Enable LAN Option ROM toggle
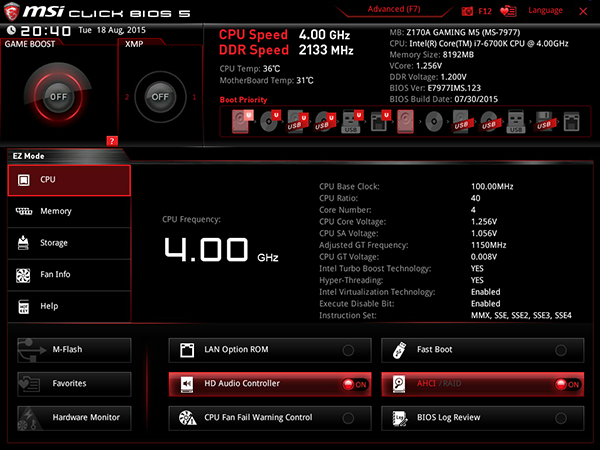The image size is (600, 450). pos(348,350)
